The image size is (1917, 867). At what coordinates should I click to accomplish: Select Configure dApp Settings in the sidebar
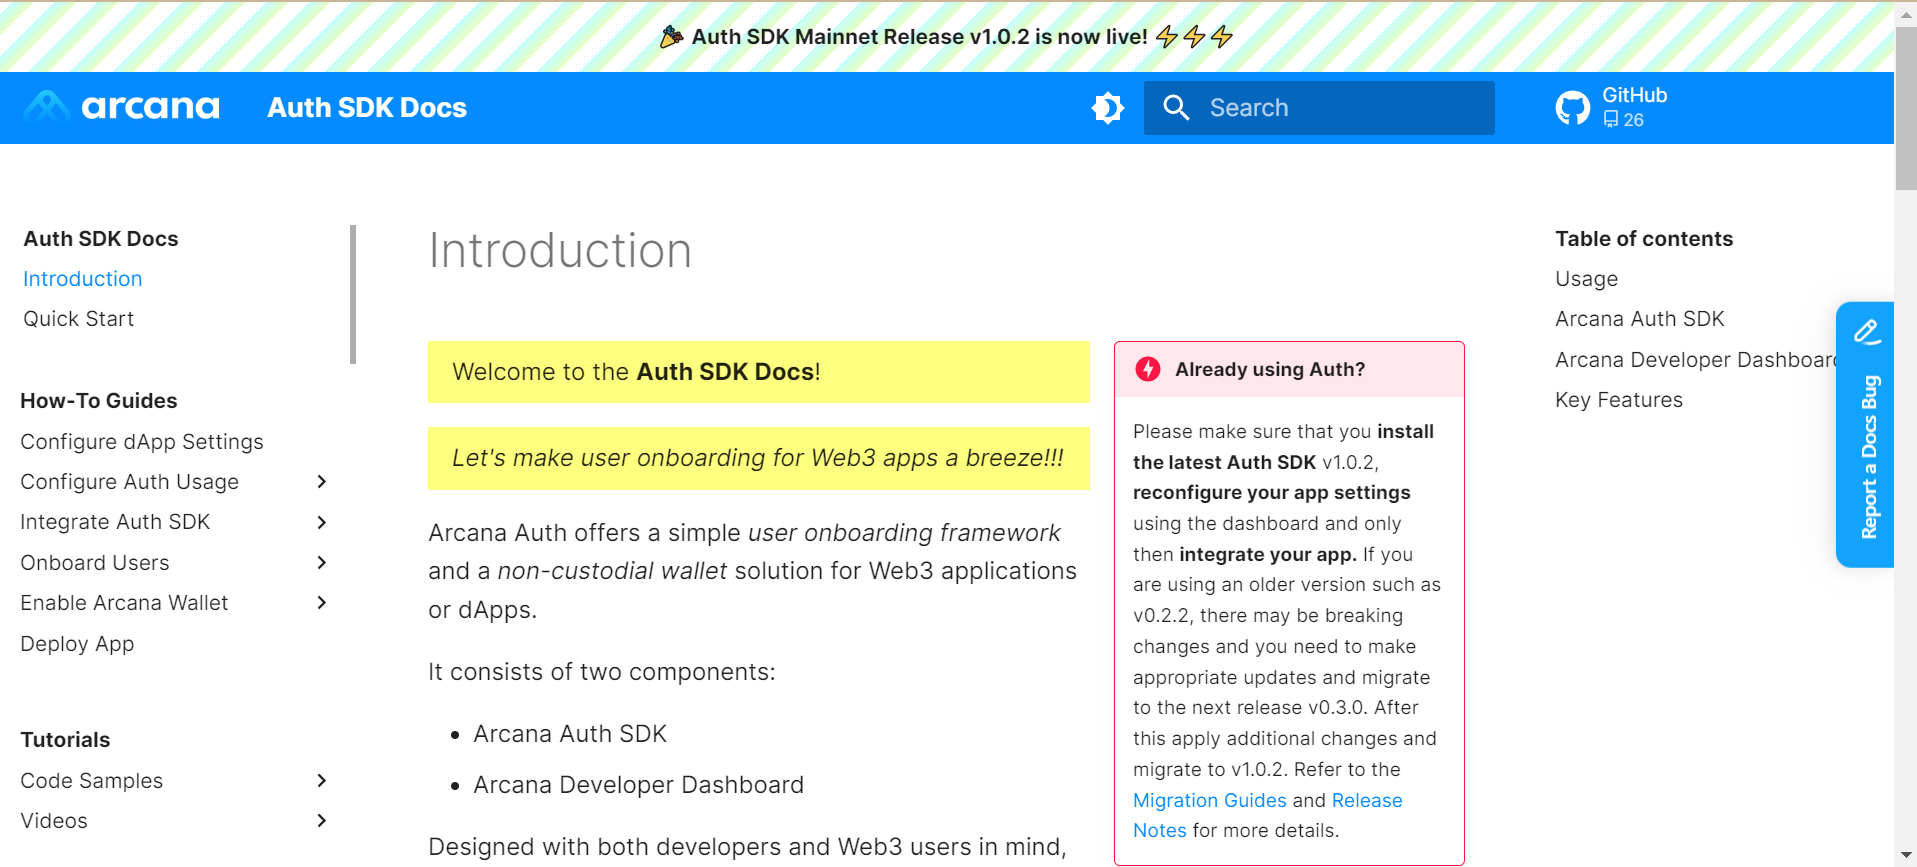142,442
